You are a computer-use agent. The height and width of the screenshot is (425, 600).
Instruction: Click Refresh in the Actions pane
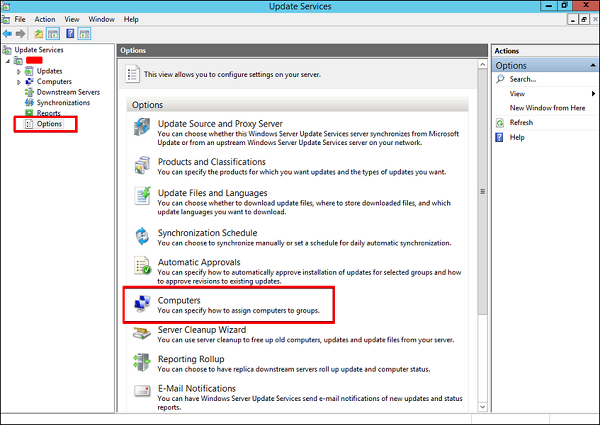click(521, 122)
